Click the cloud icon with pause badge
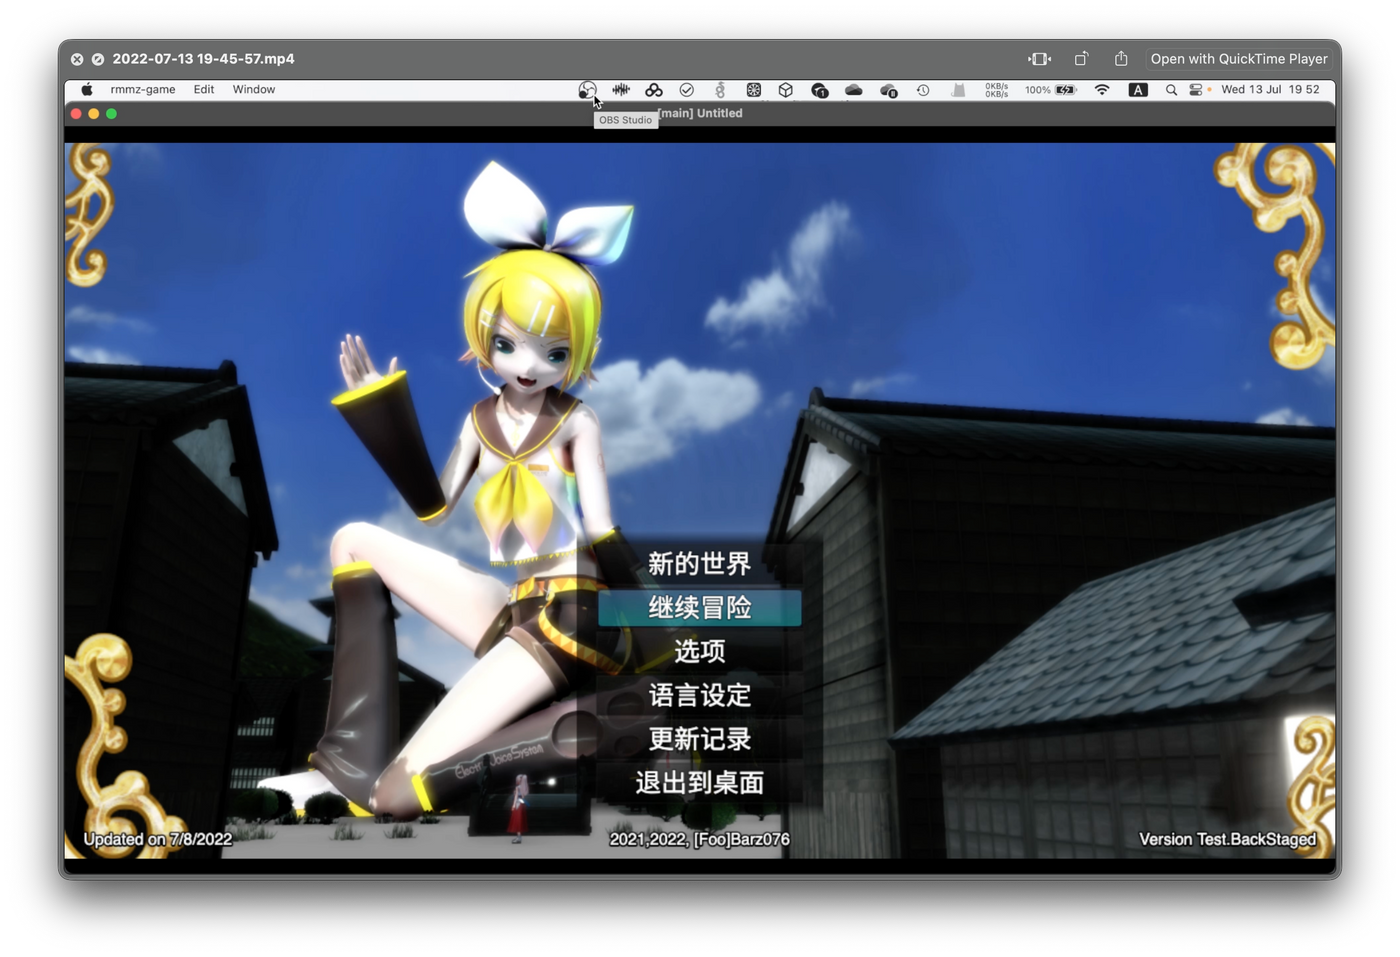The image size is (1400, 957). [888, 90]
